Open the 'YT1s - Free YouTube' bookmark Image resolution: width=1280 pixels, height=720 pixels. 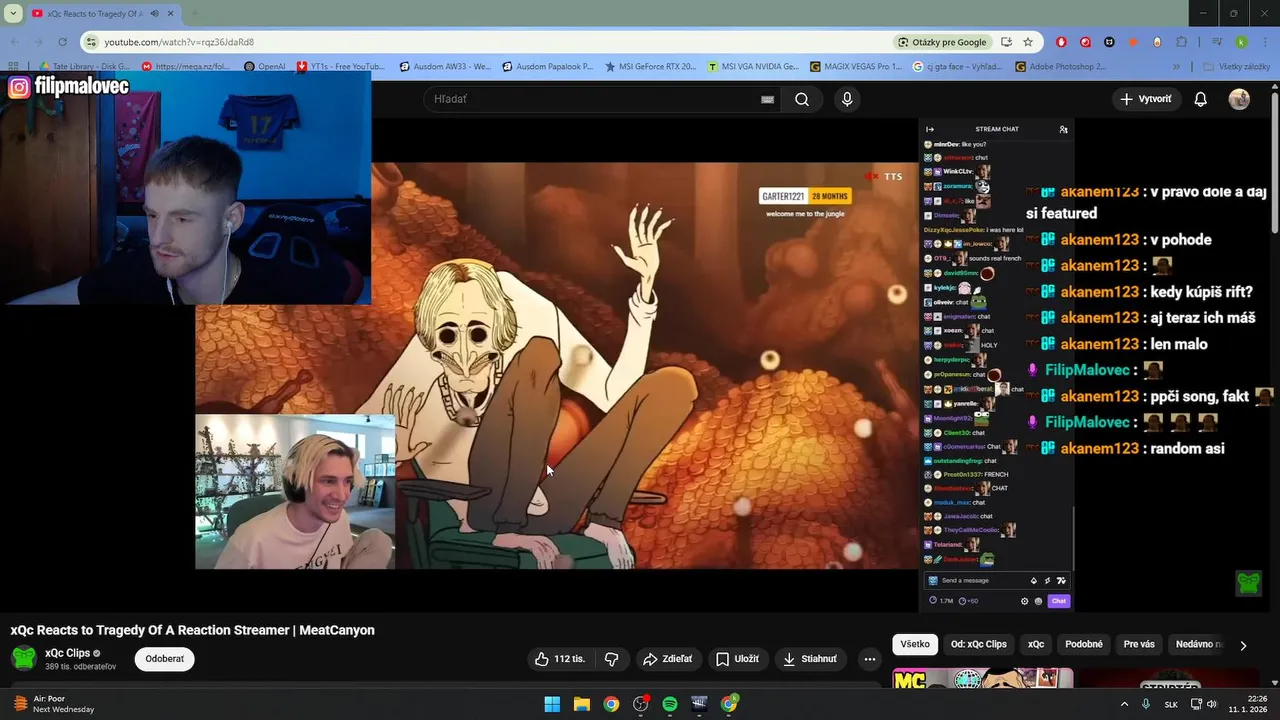pos(340,67)
